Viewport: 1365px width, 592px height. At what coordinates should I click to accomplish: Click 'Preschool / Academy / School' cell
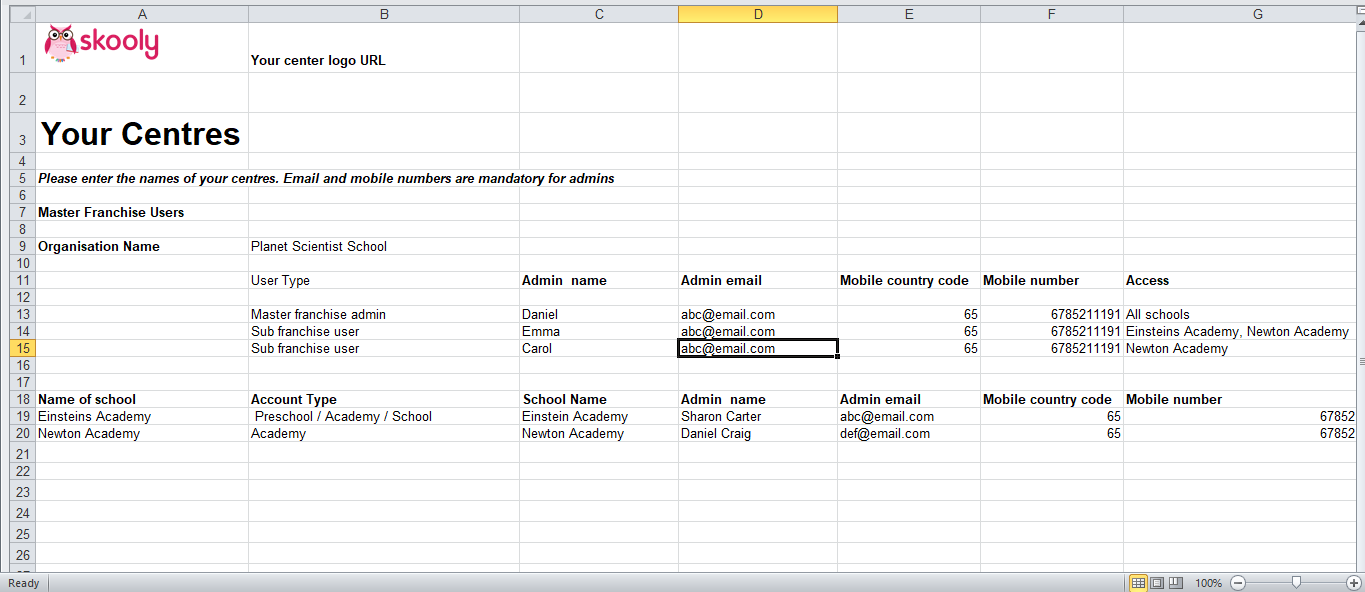[x=384, y=416]
